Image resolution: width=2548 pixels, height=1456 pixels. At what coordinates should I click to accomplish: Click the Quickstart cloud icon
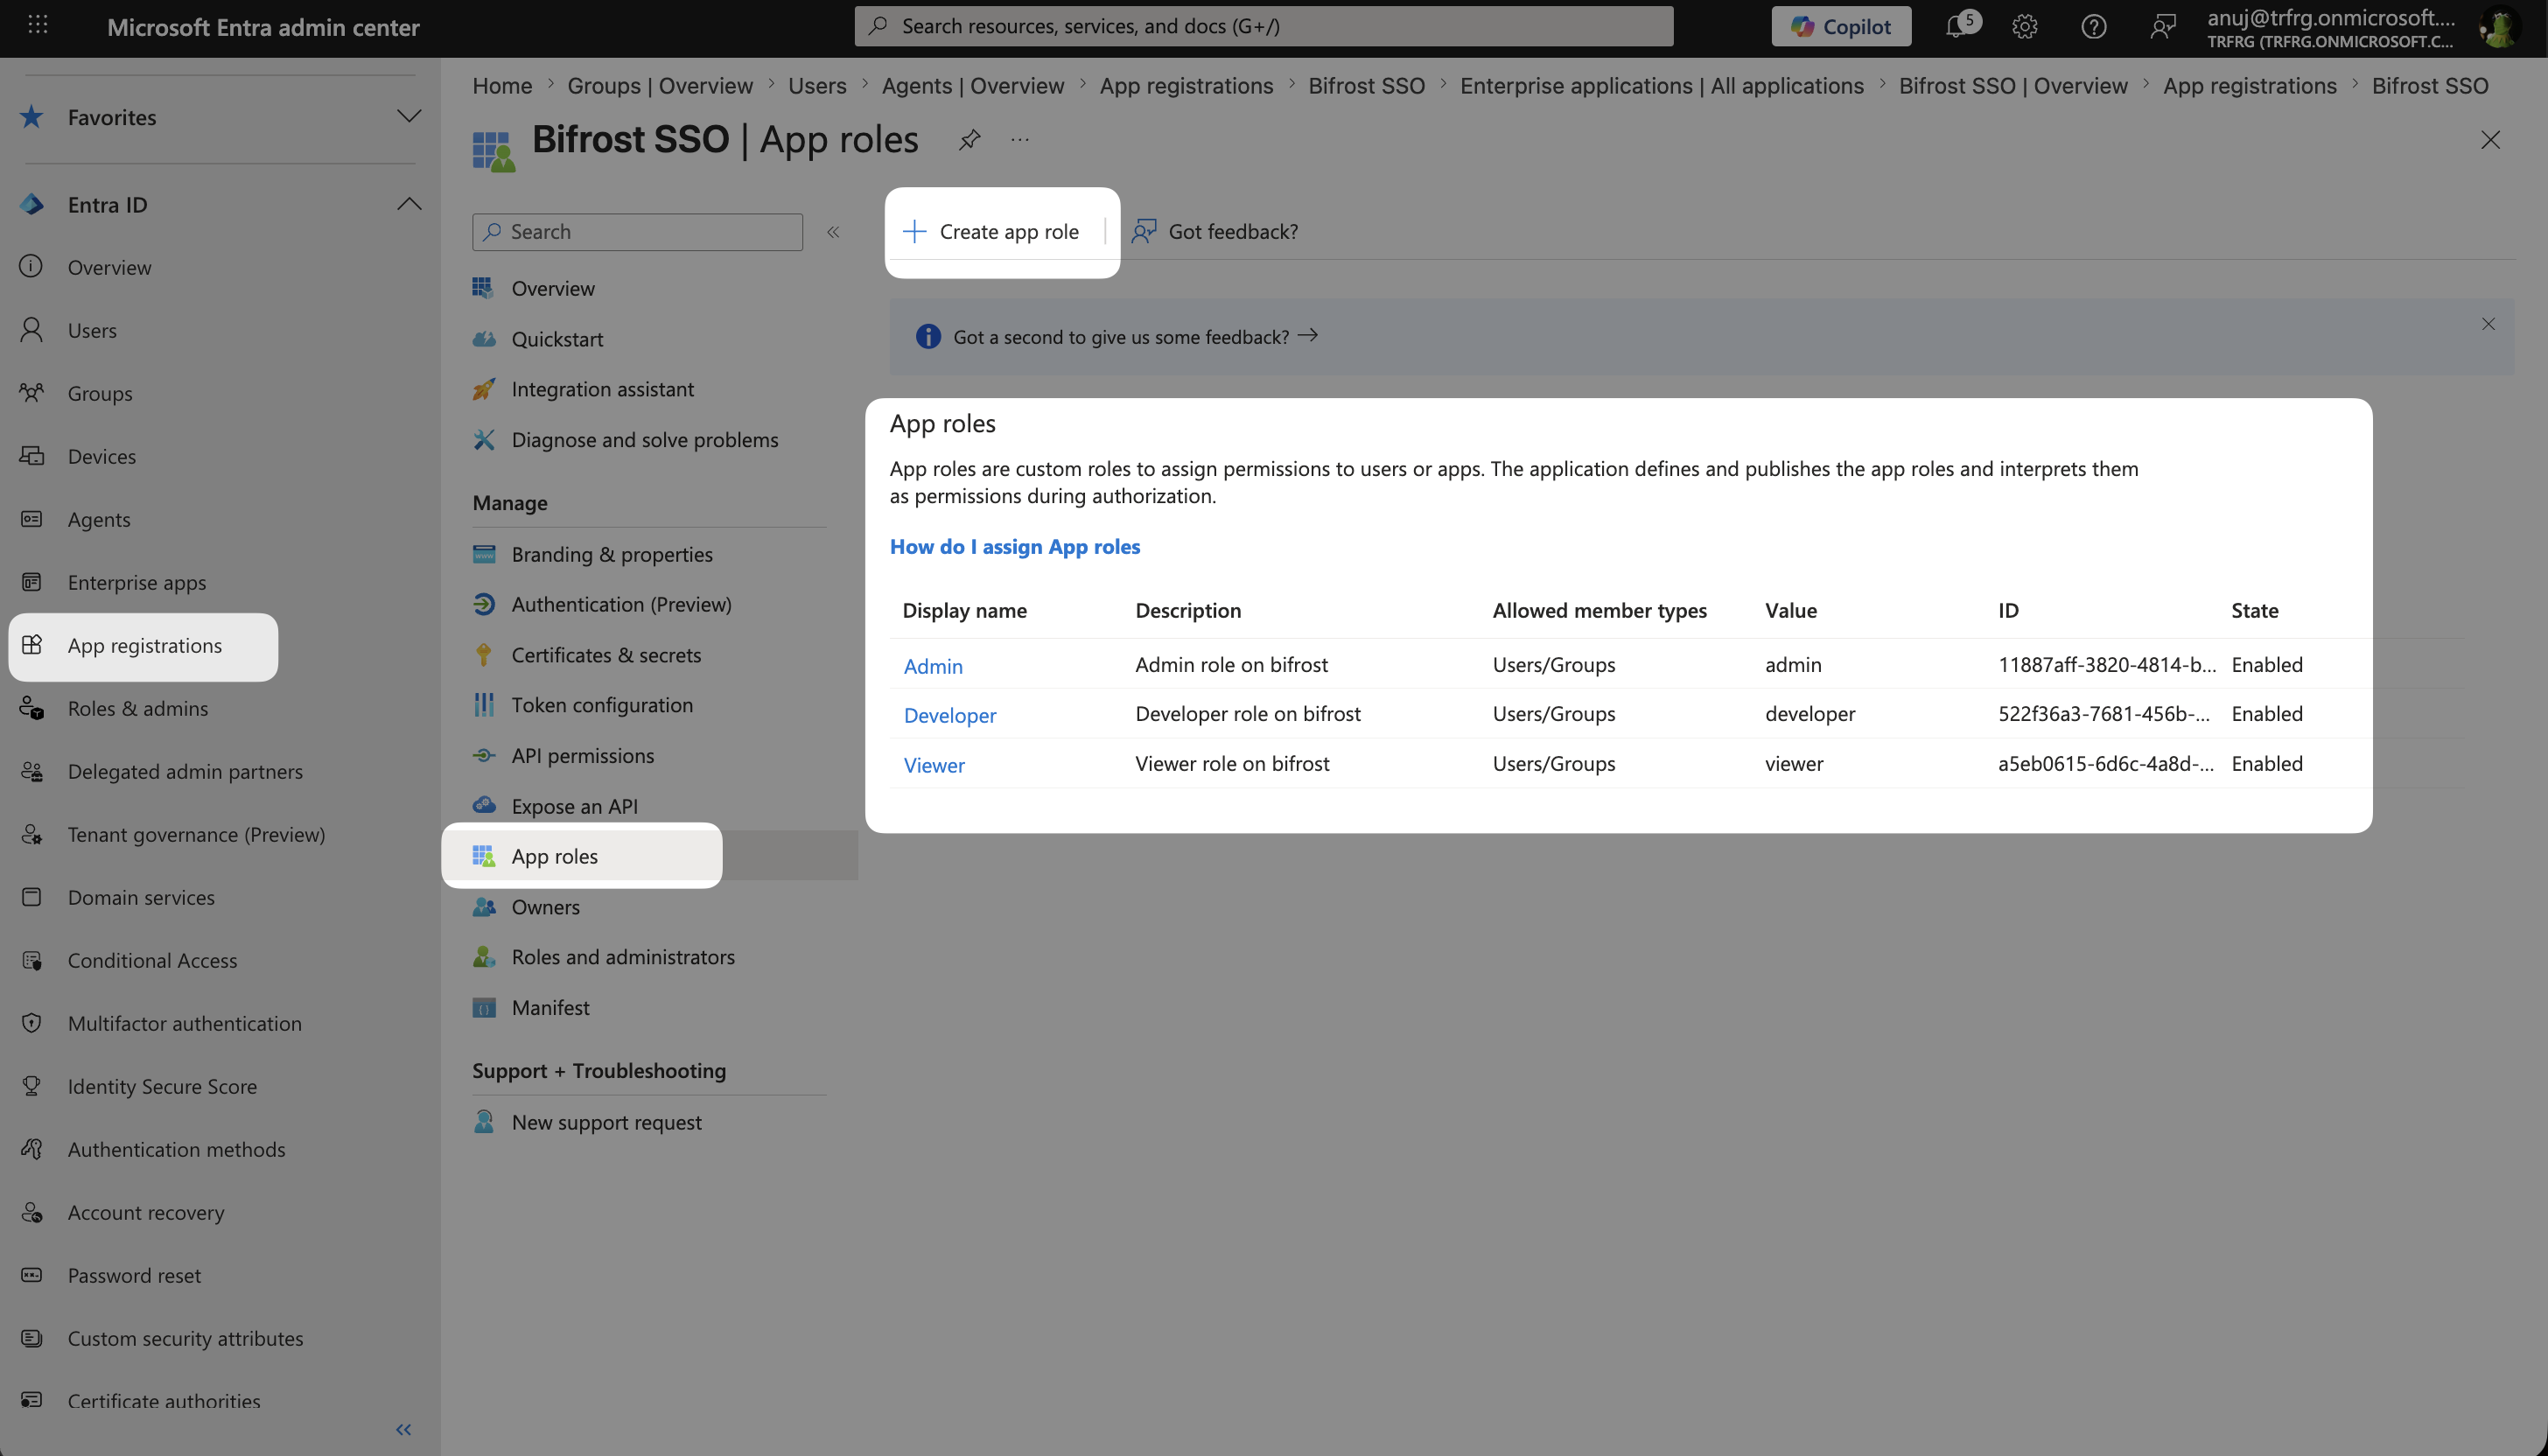(484, 339)
